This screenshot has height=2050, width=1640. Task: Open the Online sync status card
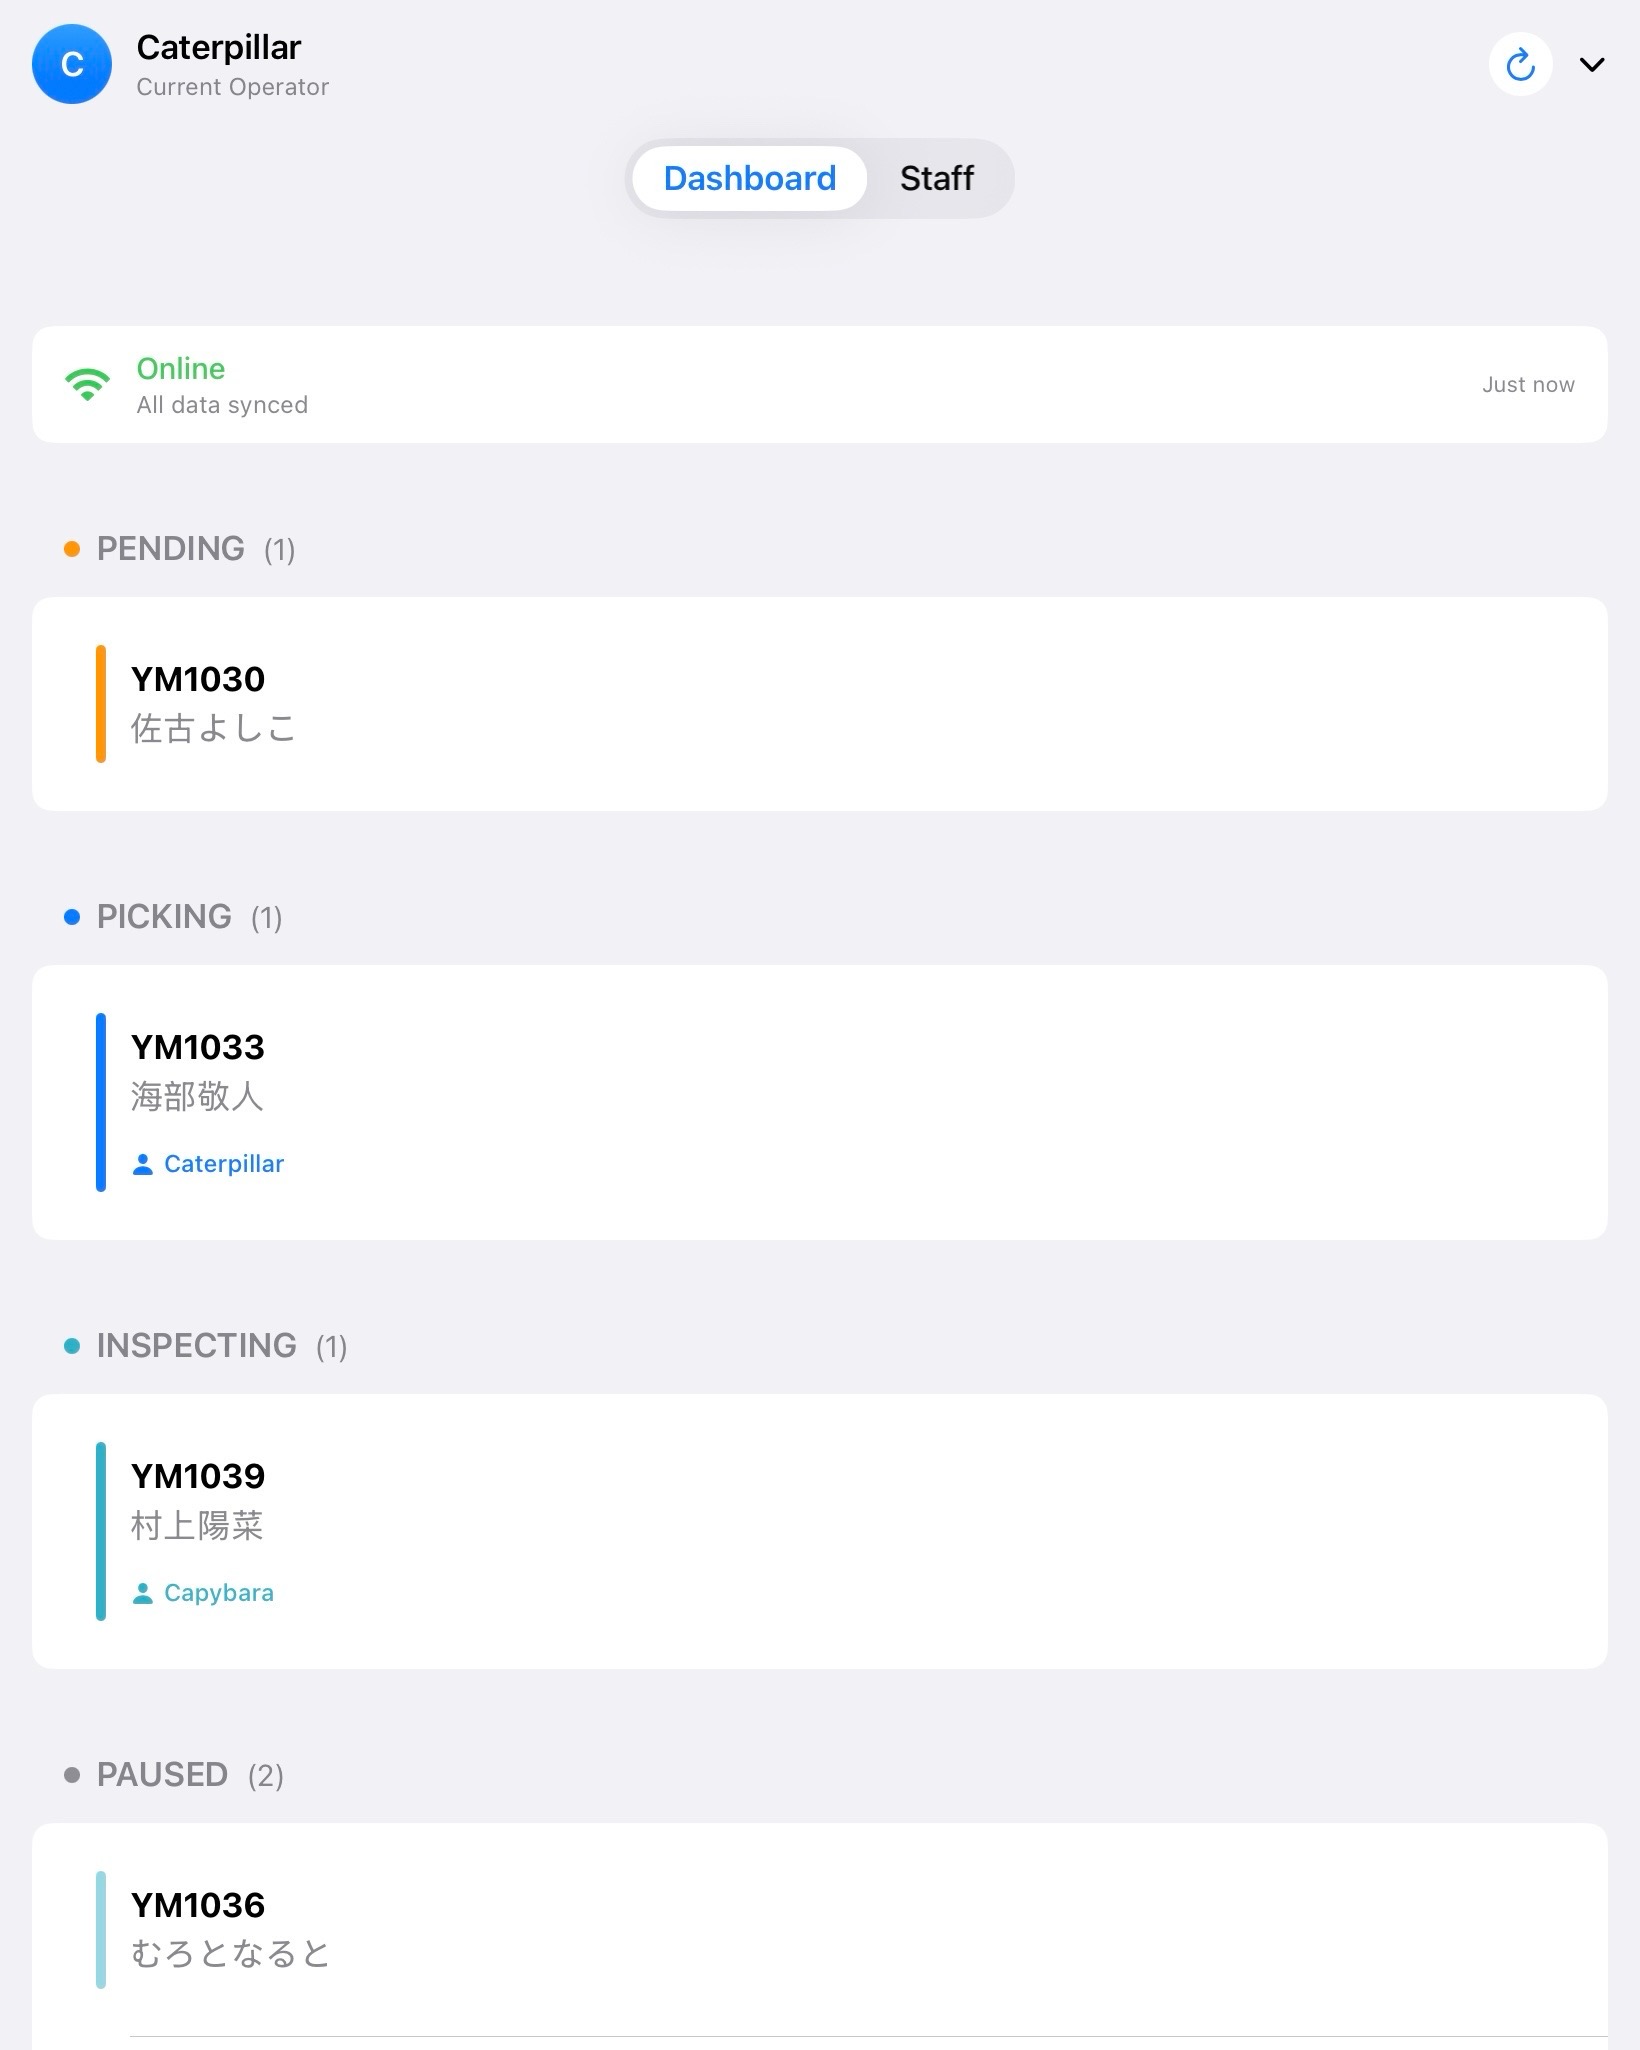[820, 385]
